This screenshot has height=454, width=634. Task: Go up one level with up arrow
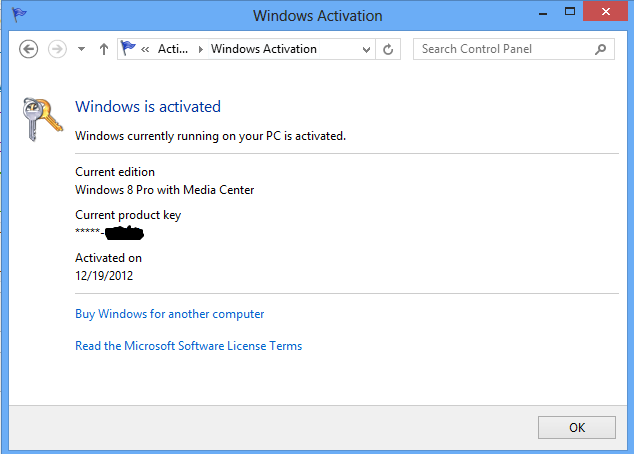pyautogui.click(x=104, y=49)
